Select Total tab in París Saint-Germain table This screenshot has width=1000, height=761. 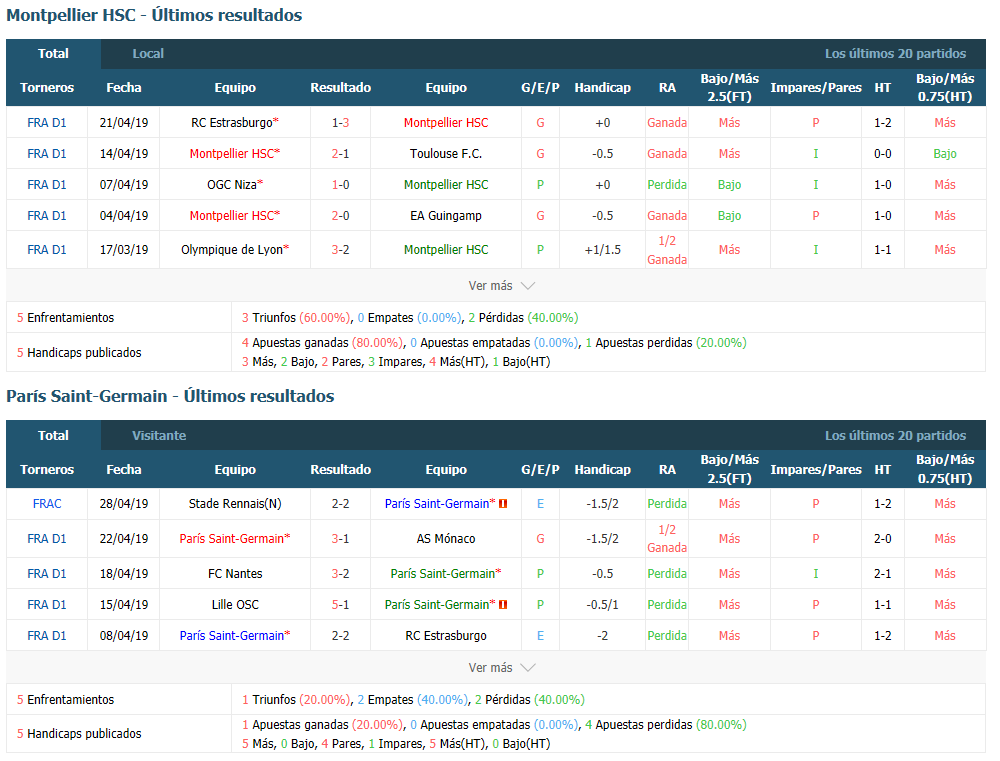(x=54, y=436)
